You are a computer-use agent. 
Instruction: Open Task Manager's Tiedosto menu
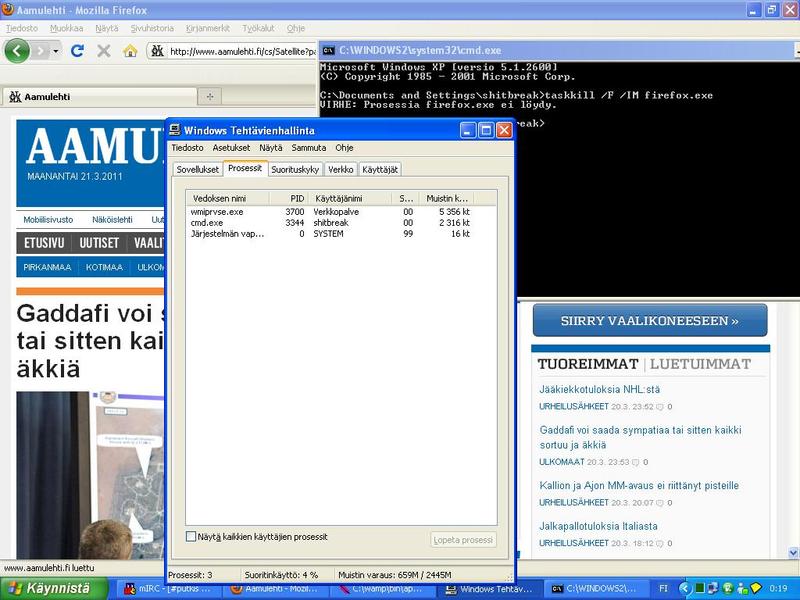coord(187,147)
